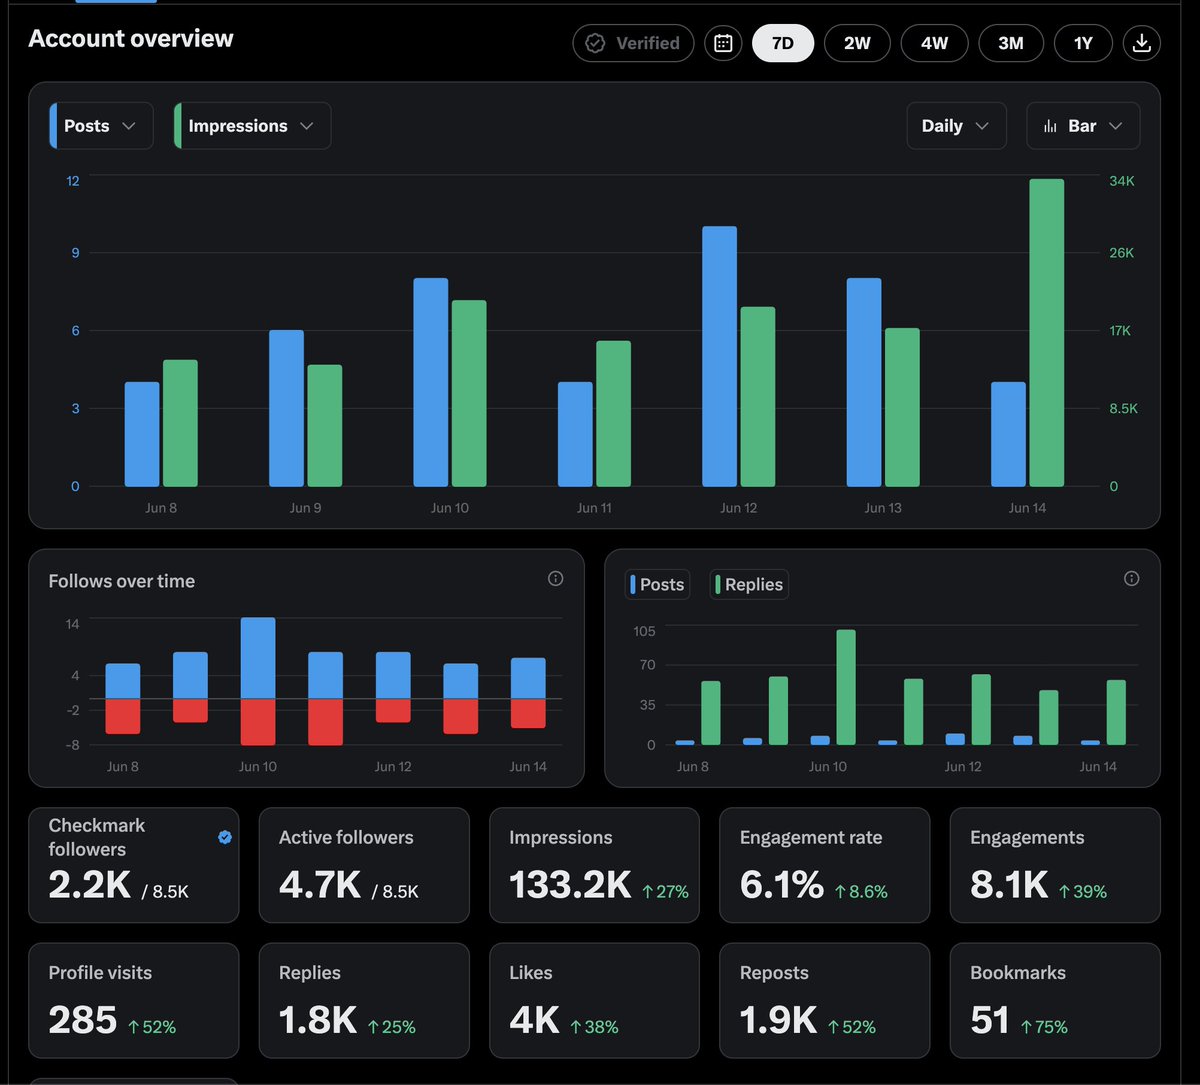Click the 27% impressions change indicator
This screenshot has width=1200, height=1085.
click(665, 891)
